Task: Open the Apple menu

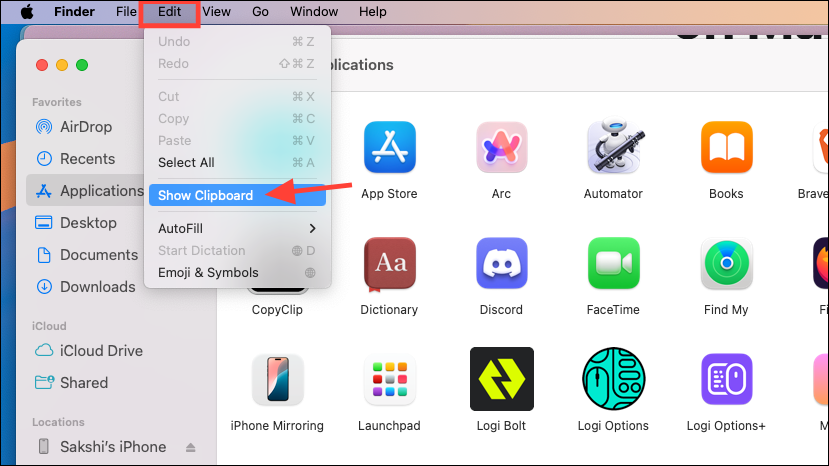Action: coord(27,11)
